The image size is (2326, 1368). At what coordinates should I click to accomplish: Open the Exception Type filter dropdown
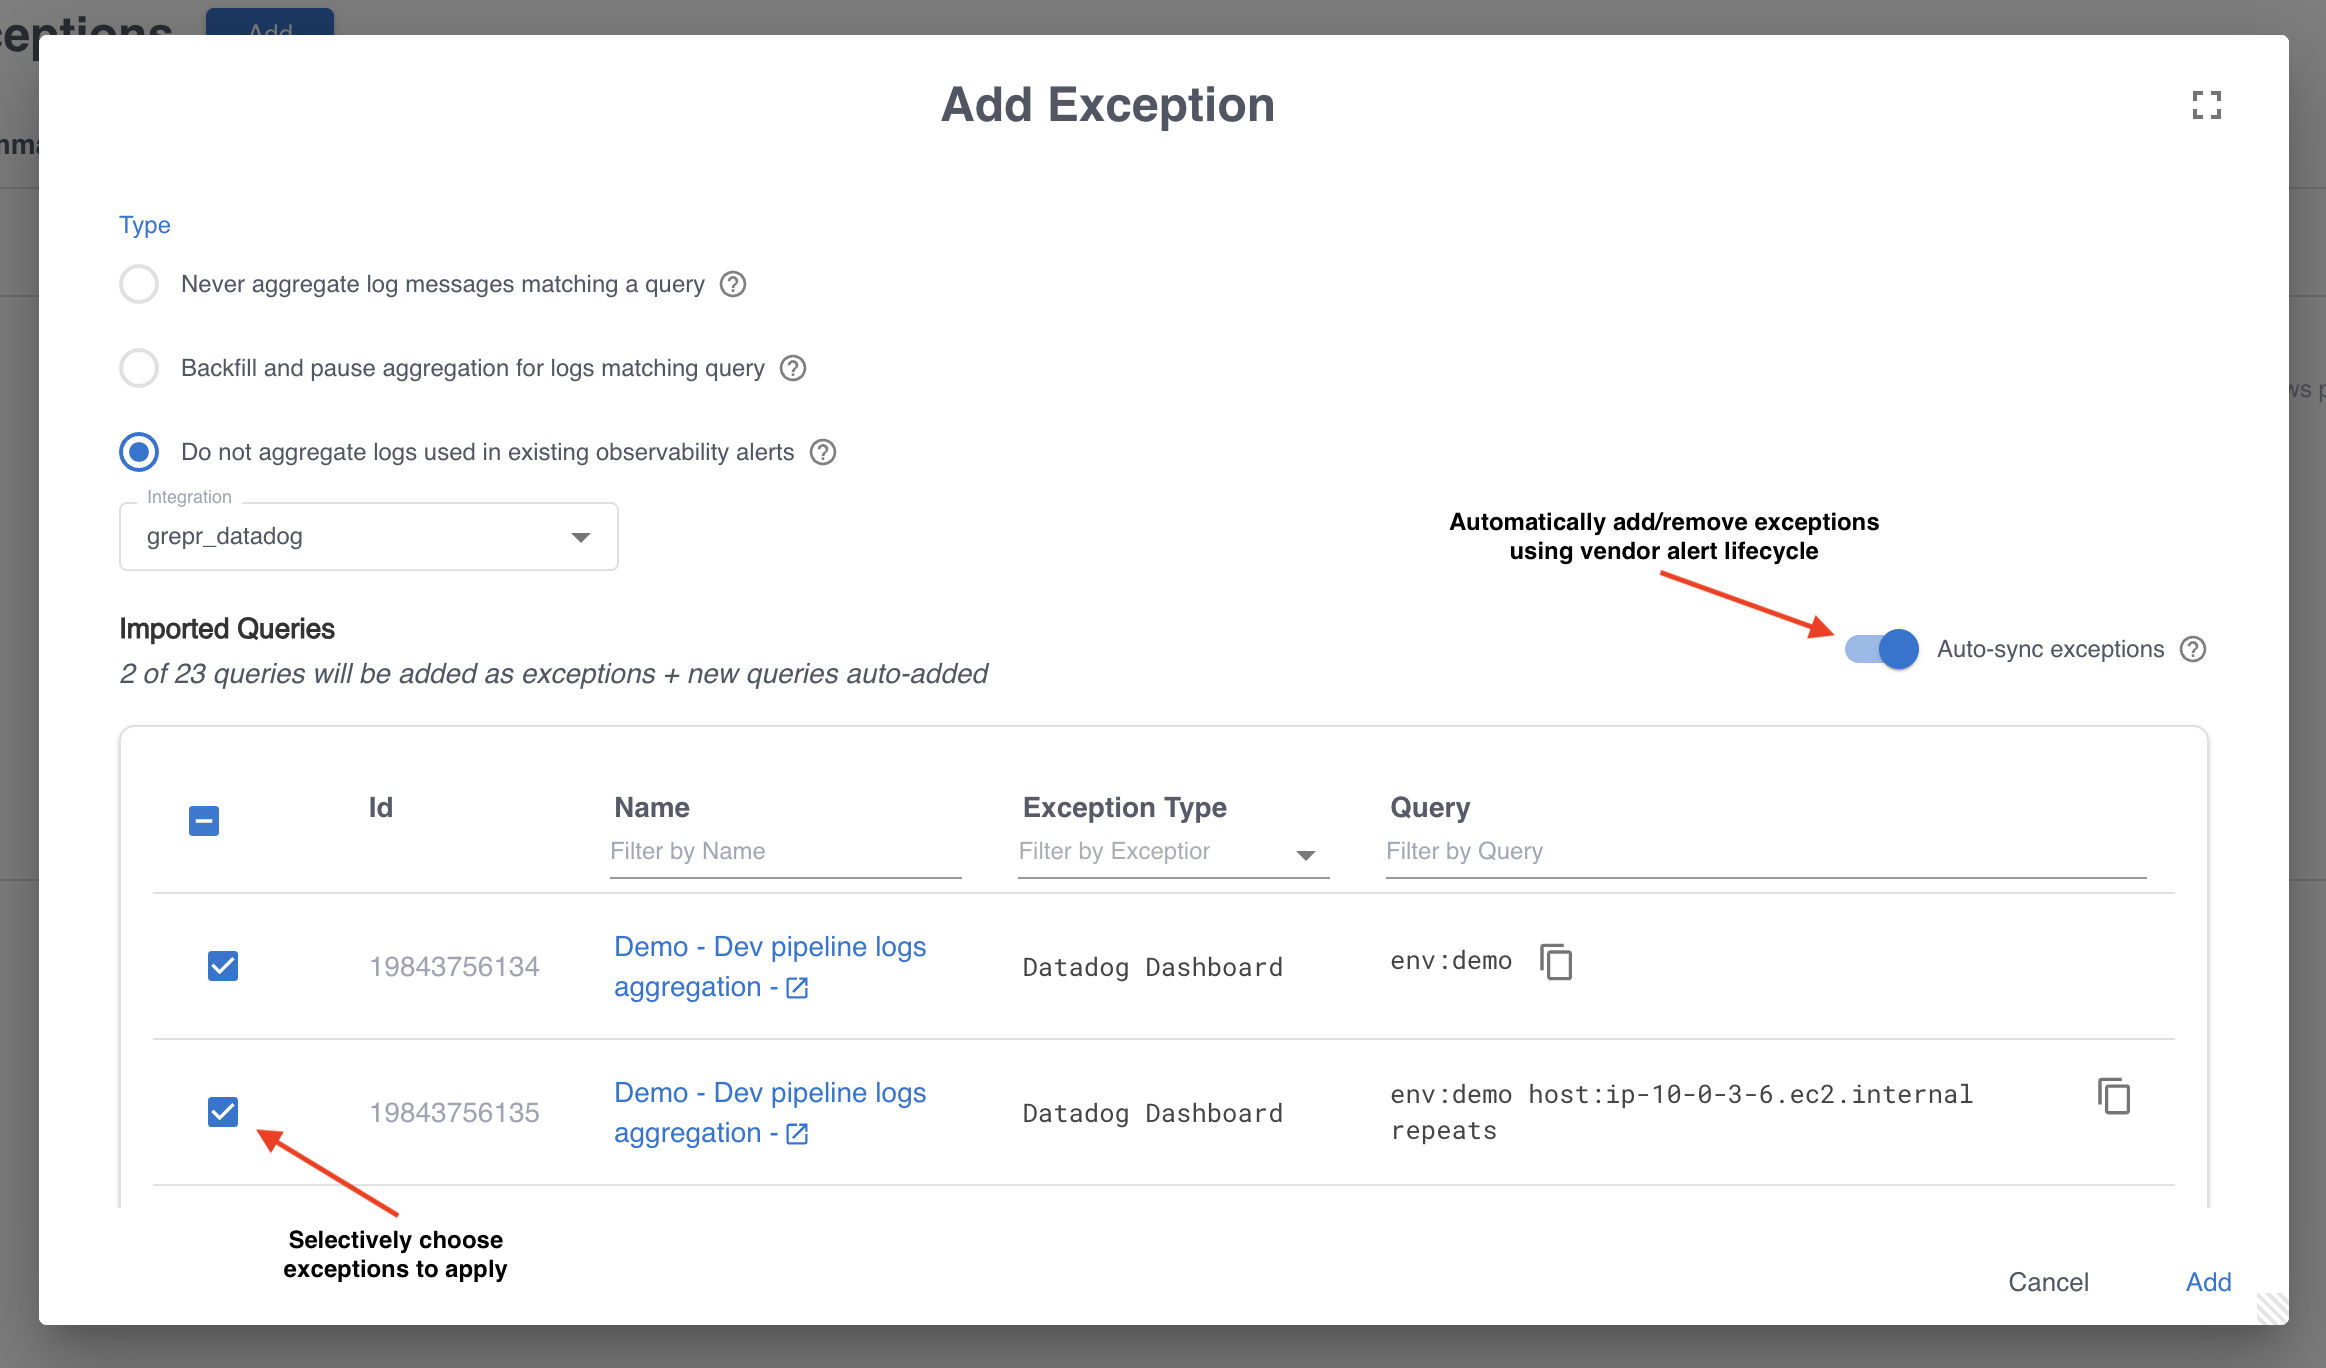(x=1306, y=853)
